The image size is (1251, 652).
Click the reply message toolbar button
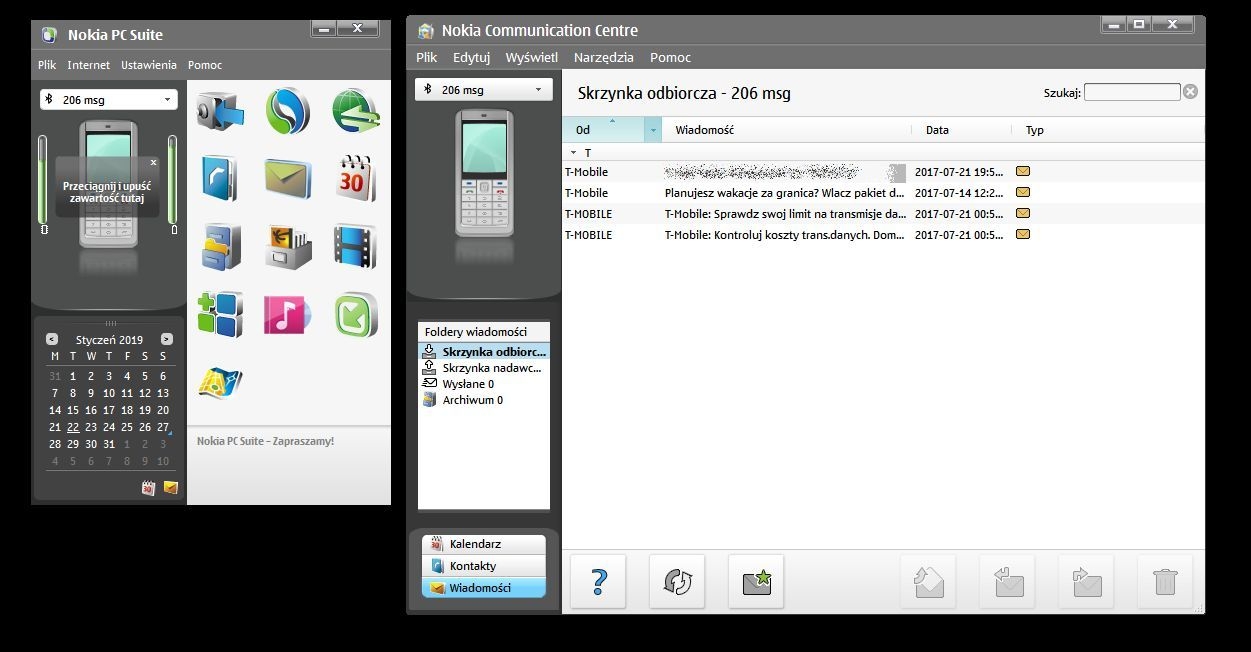pyautogui.click(x=1007, y=581)
